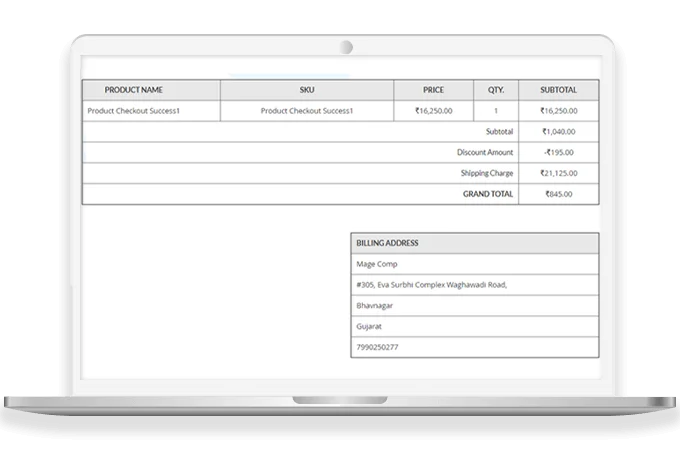The height and width of the screenshot is (450, 680).
Task: Click the quantity value 1
Action: pyautogui.click(x=496, y=111)
